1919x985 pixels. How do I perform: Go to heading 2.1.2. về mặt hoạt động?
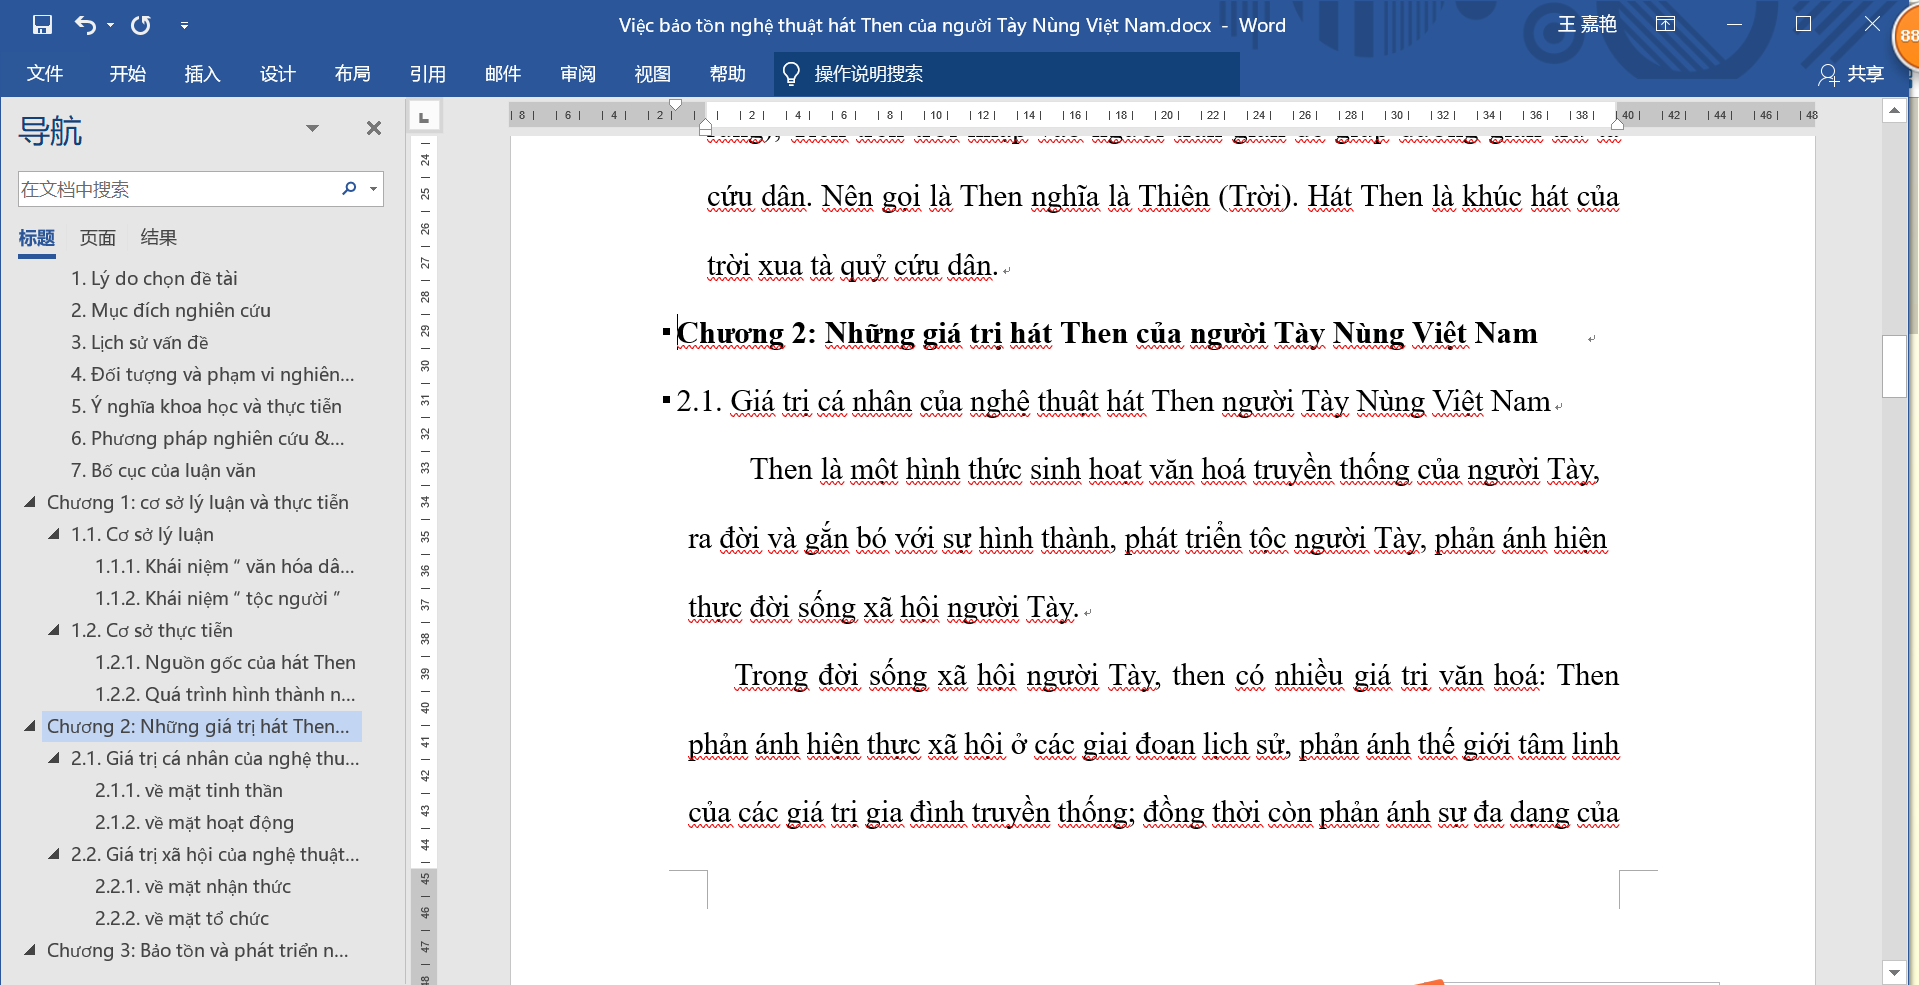pos(194,822)
